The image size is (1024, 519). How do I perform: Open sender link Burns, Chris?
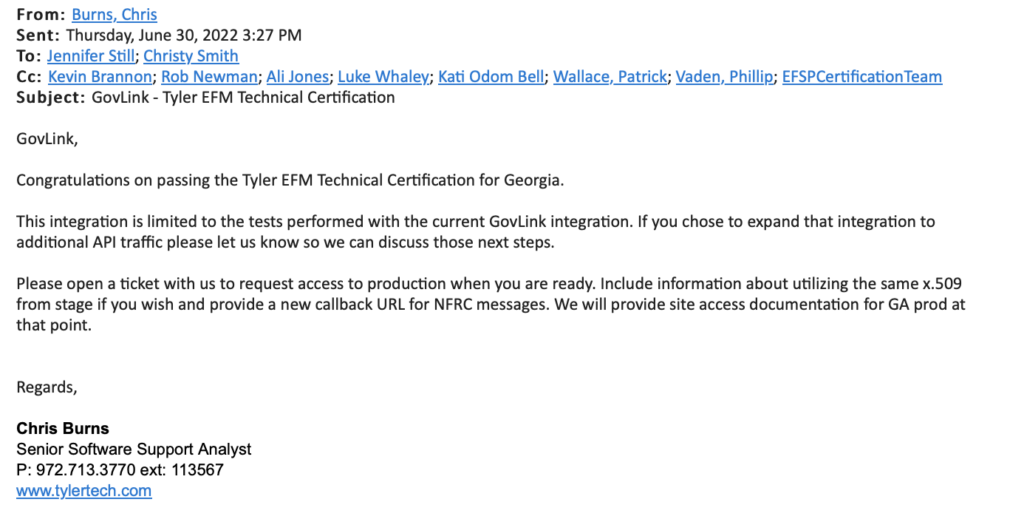pos(114,14)
